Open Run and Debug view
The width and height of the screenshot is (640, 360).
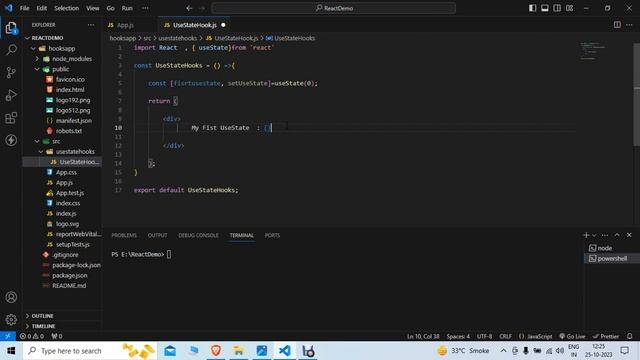click(x=11, y=95)
